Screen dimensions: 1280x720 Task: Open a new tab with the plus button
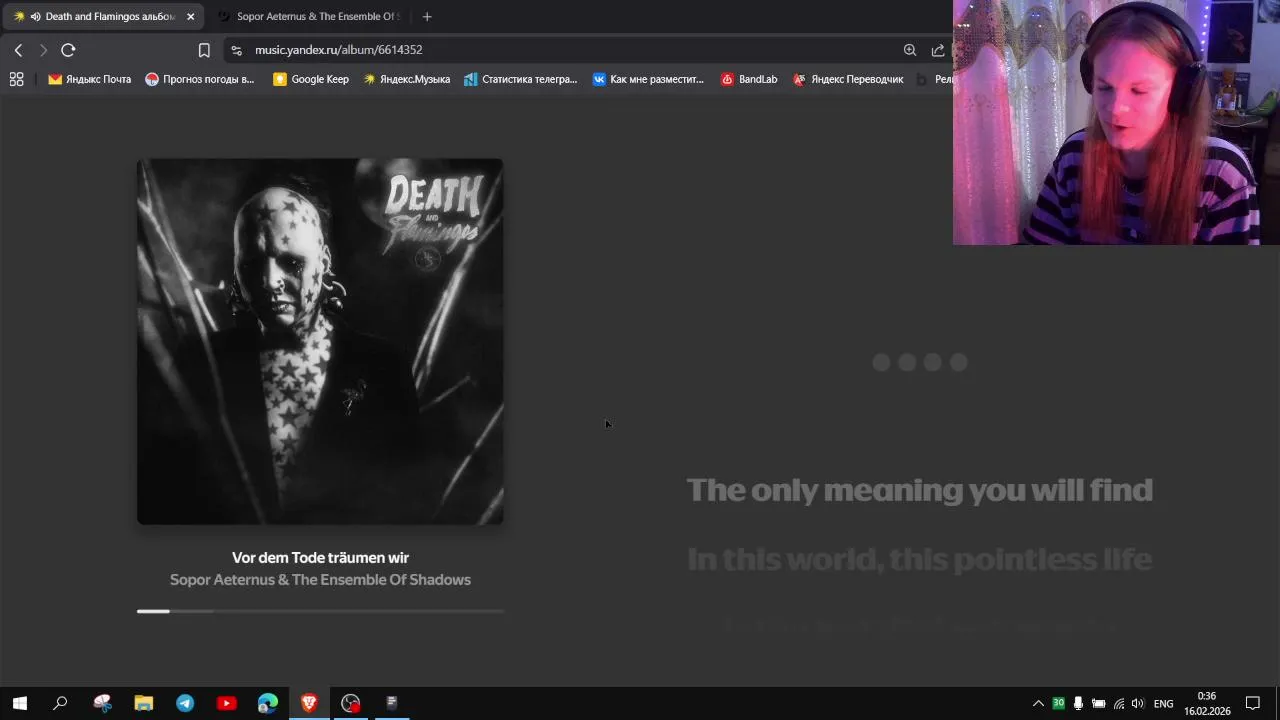click(x=427, y=16)
